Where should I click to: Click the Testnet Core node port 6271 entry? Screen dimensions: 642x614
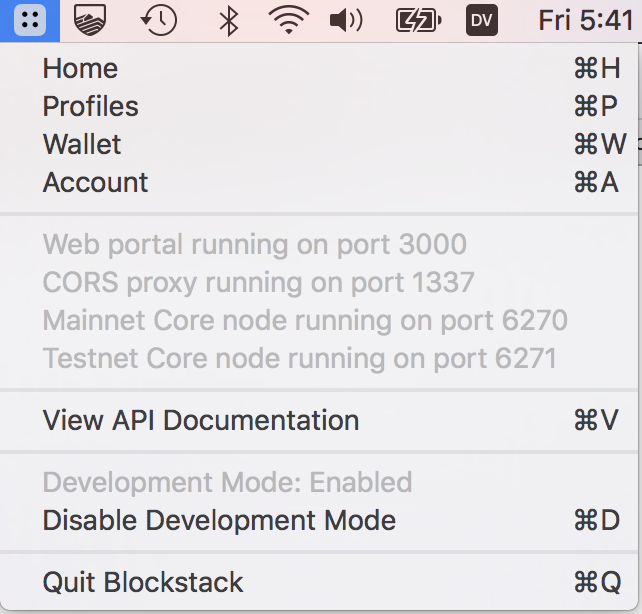[x=299, y=358]
